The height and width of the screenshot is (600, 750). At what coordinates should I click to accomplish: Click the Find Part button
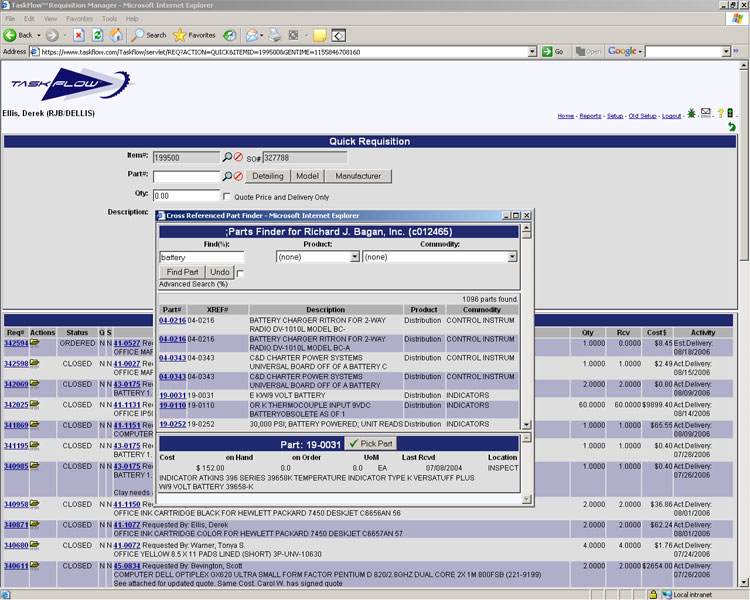(x=182, y=272)
